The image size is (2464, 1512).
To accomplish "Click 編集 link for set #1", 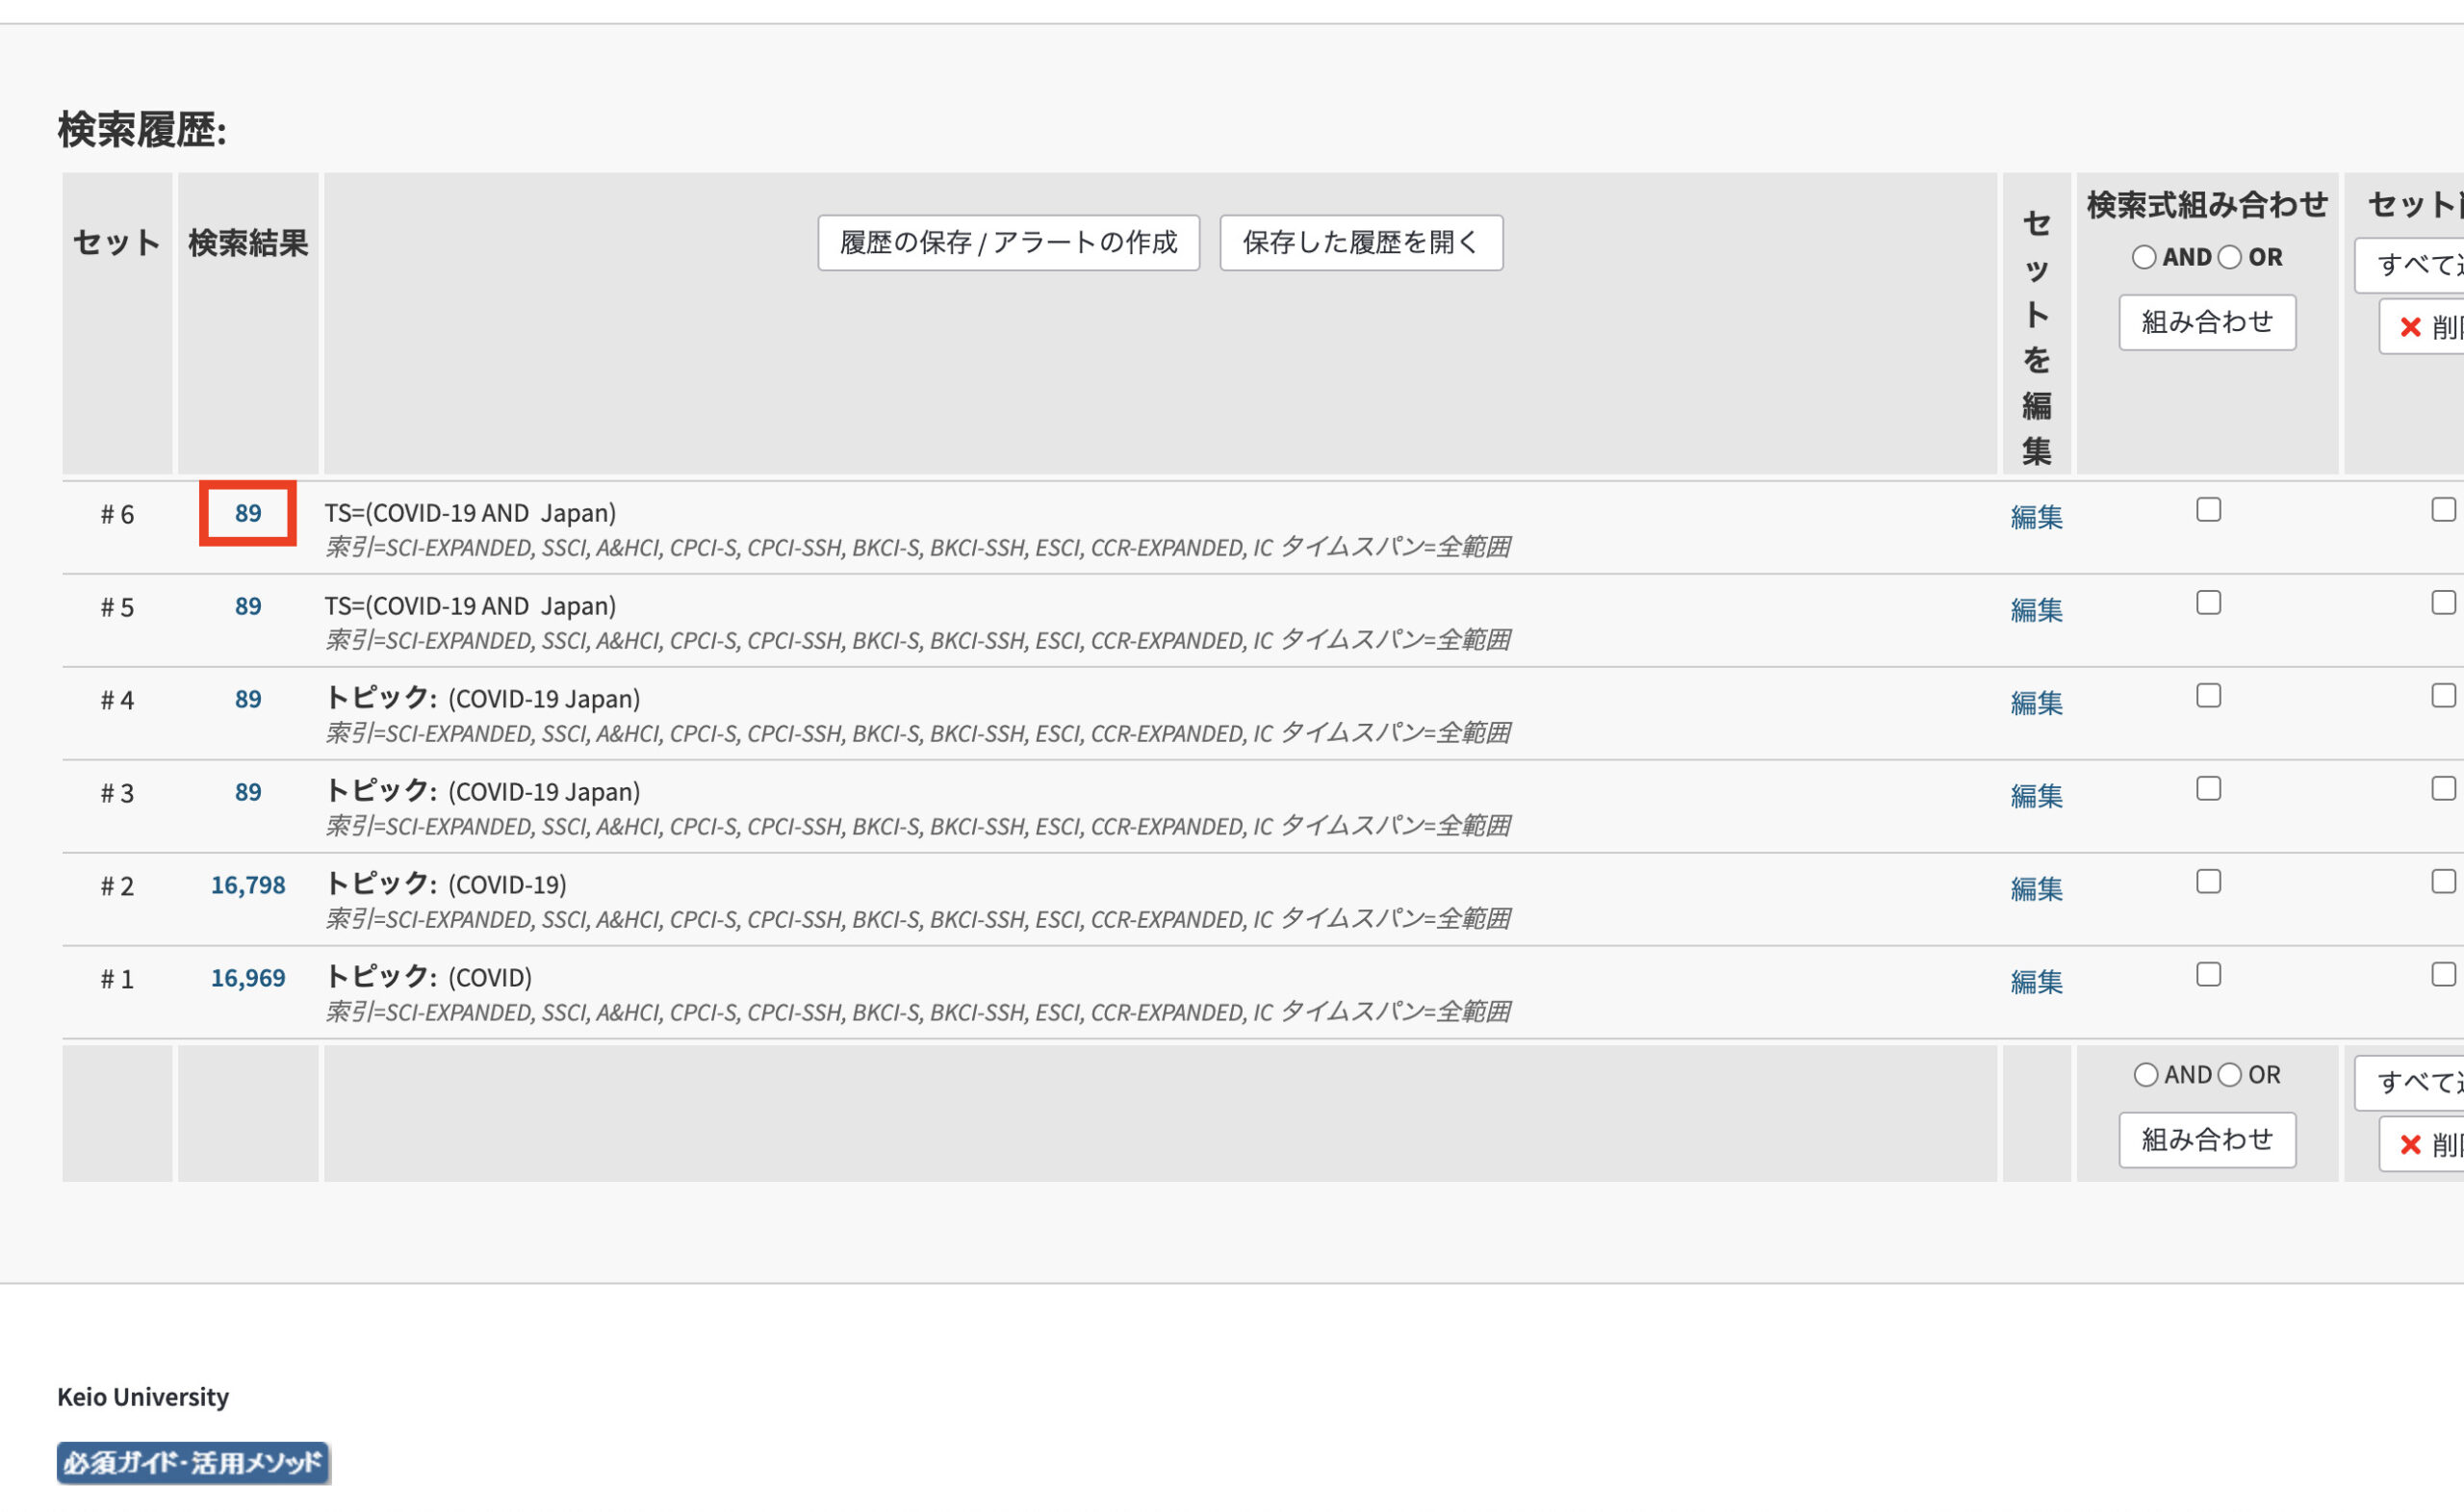I will [2036, 982].
